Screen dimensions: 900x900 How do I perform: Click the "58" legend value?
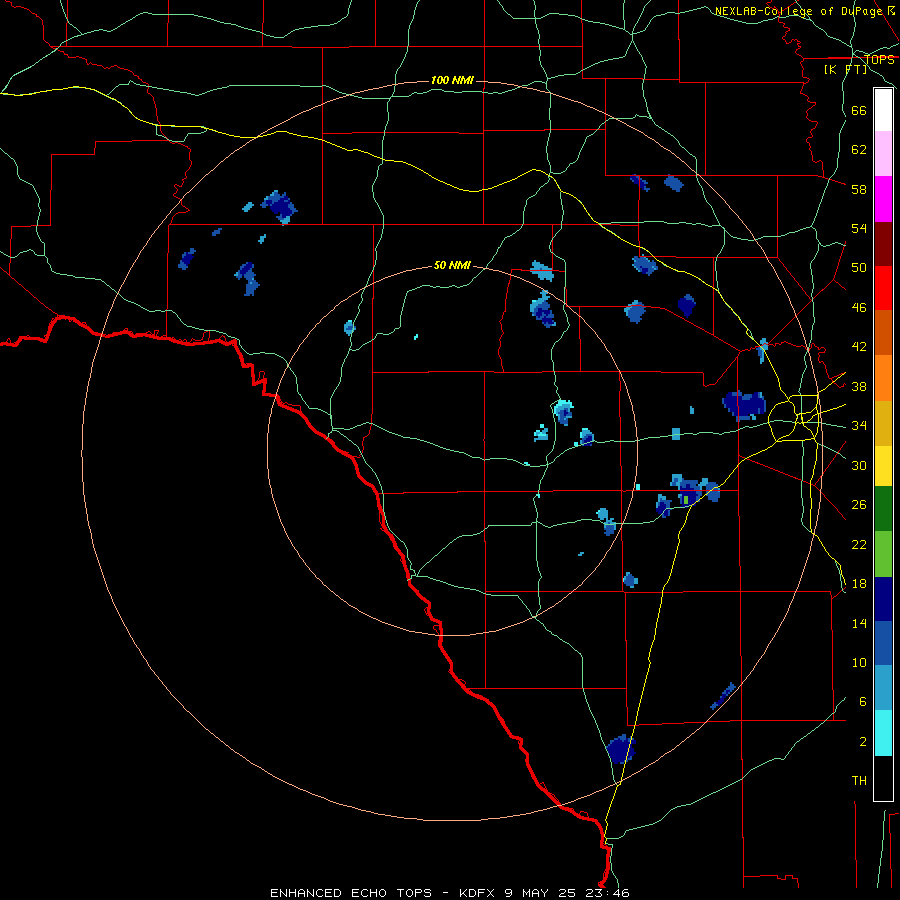coord(859,189)
